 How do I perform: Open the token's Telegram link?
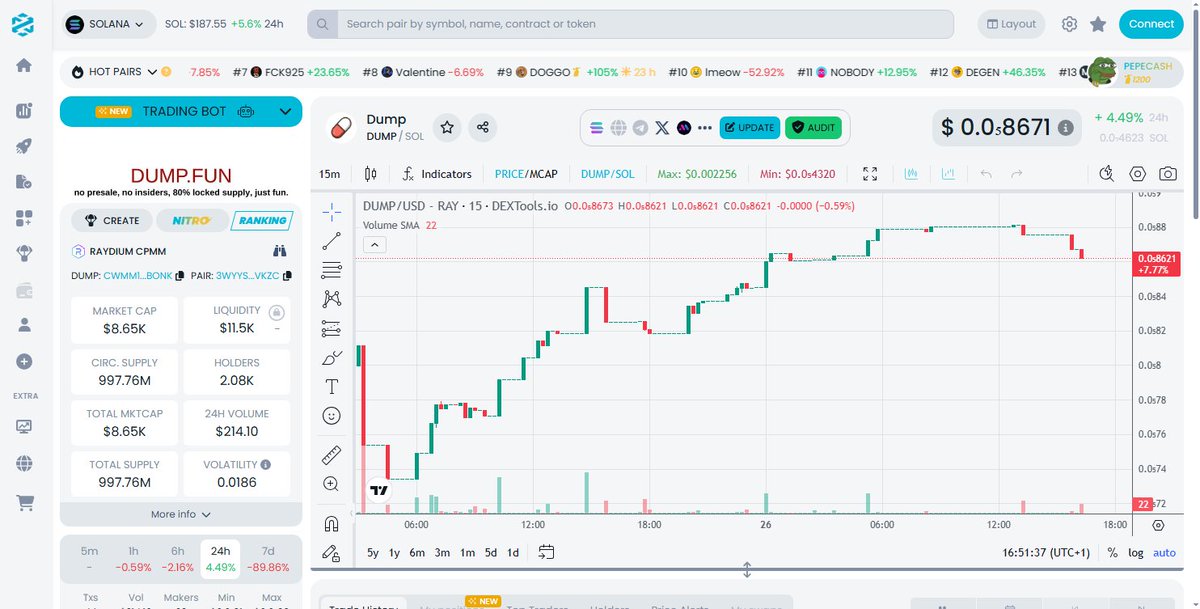point(640,128)
